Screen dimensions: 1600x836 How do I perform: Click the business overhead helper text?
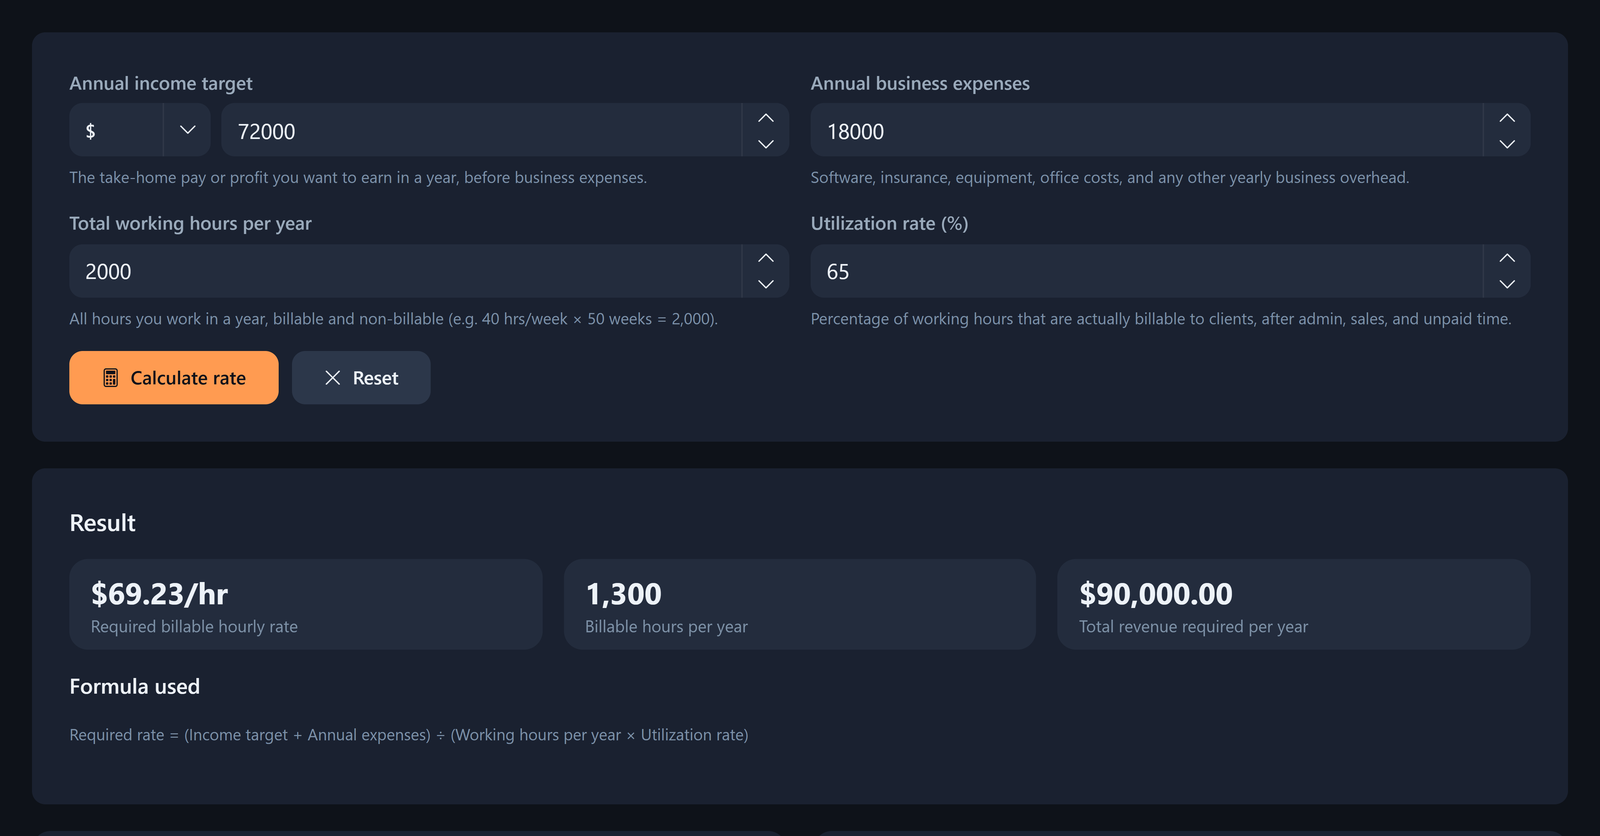tap(1110, 178)
